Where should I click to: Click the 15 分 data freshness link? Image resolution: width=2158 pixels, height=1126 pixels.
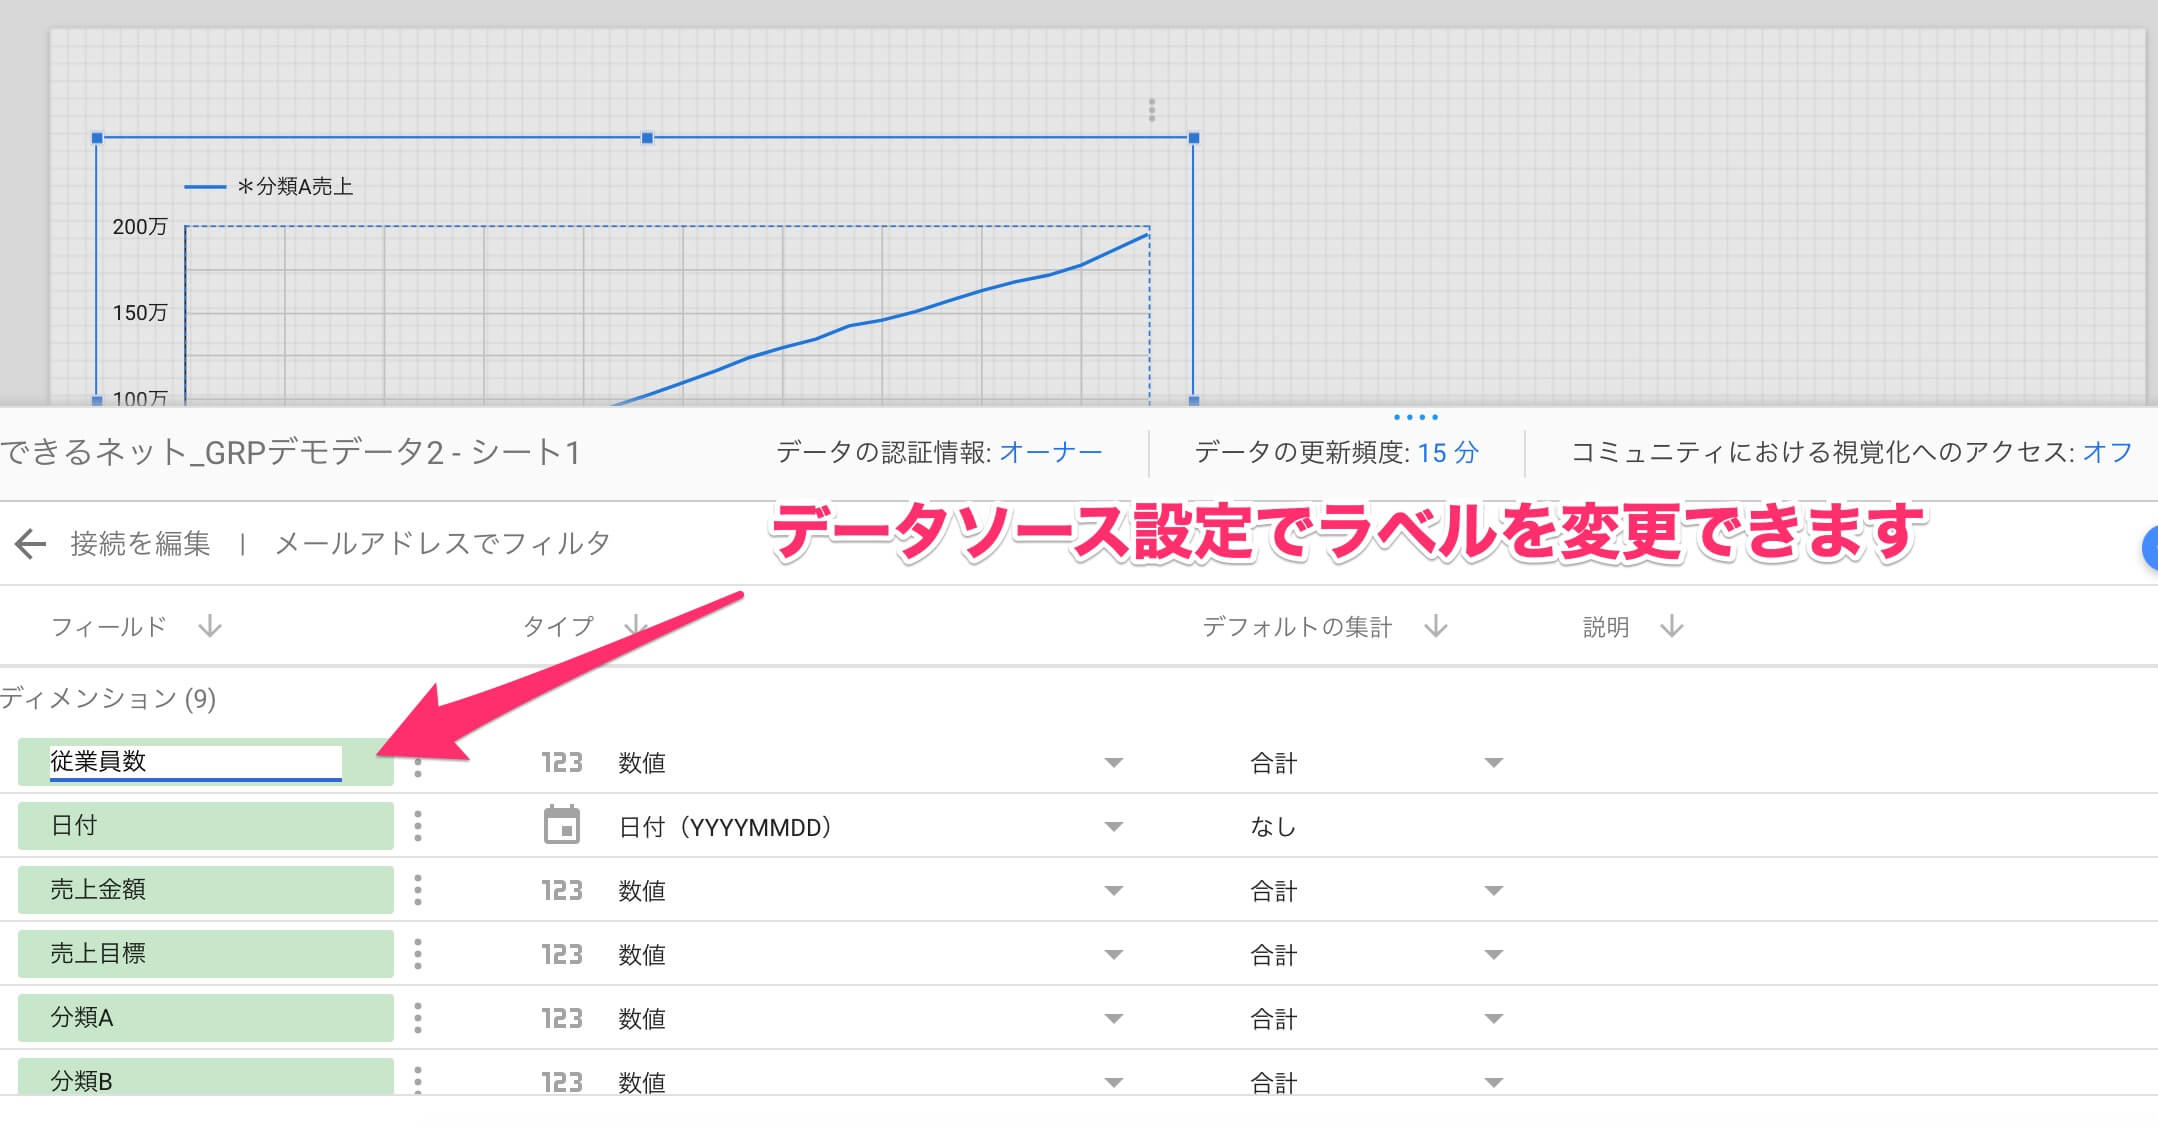point(1448,453)
